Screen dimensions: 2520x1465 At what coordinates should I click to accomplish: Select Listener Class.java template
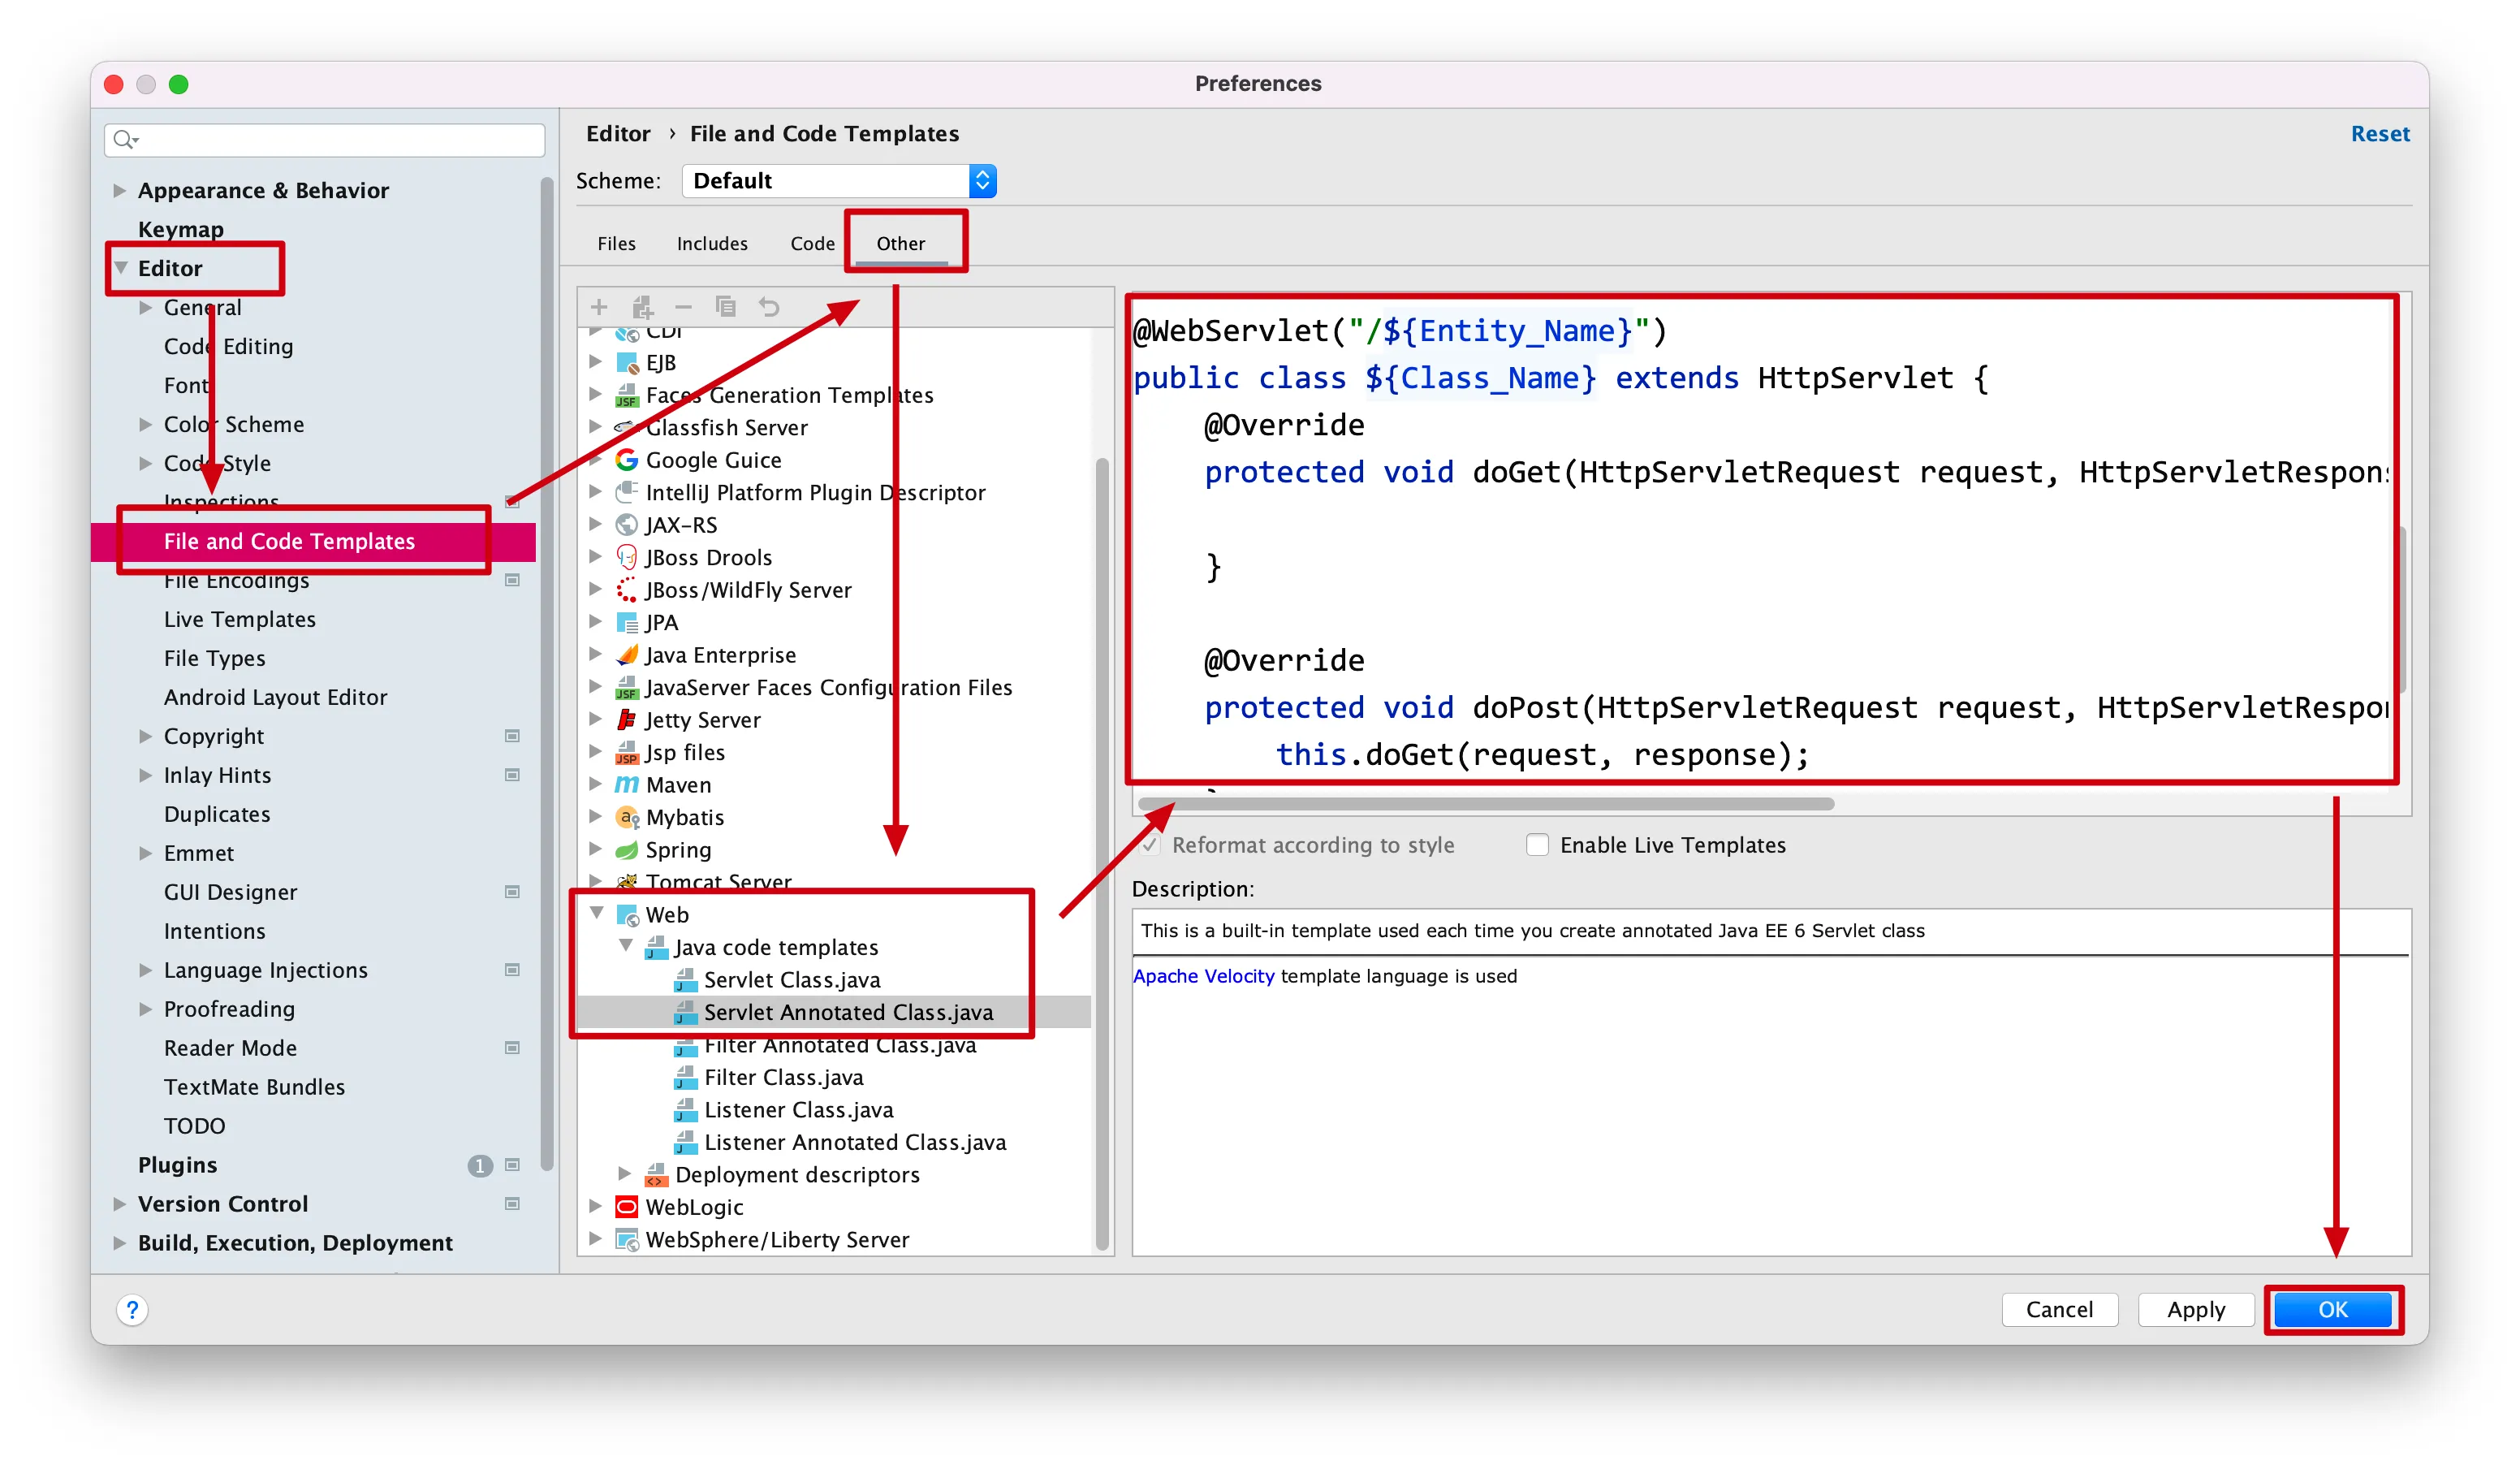(x=799, y=1110)
